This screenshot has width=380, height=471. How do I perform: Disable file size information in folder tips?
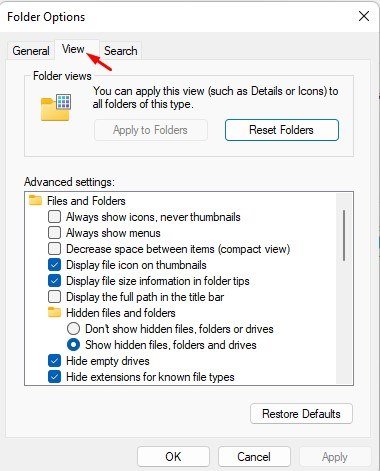coord(54,281)
